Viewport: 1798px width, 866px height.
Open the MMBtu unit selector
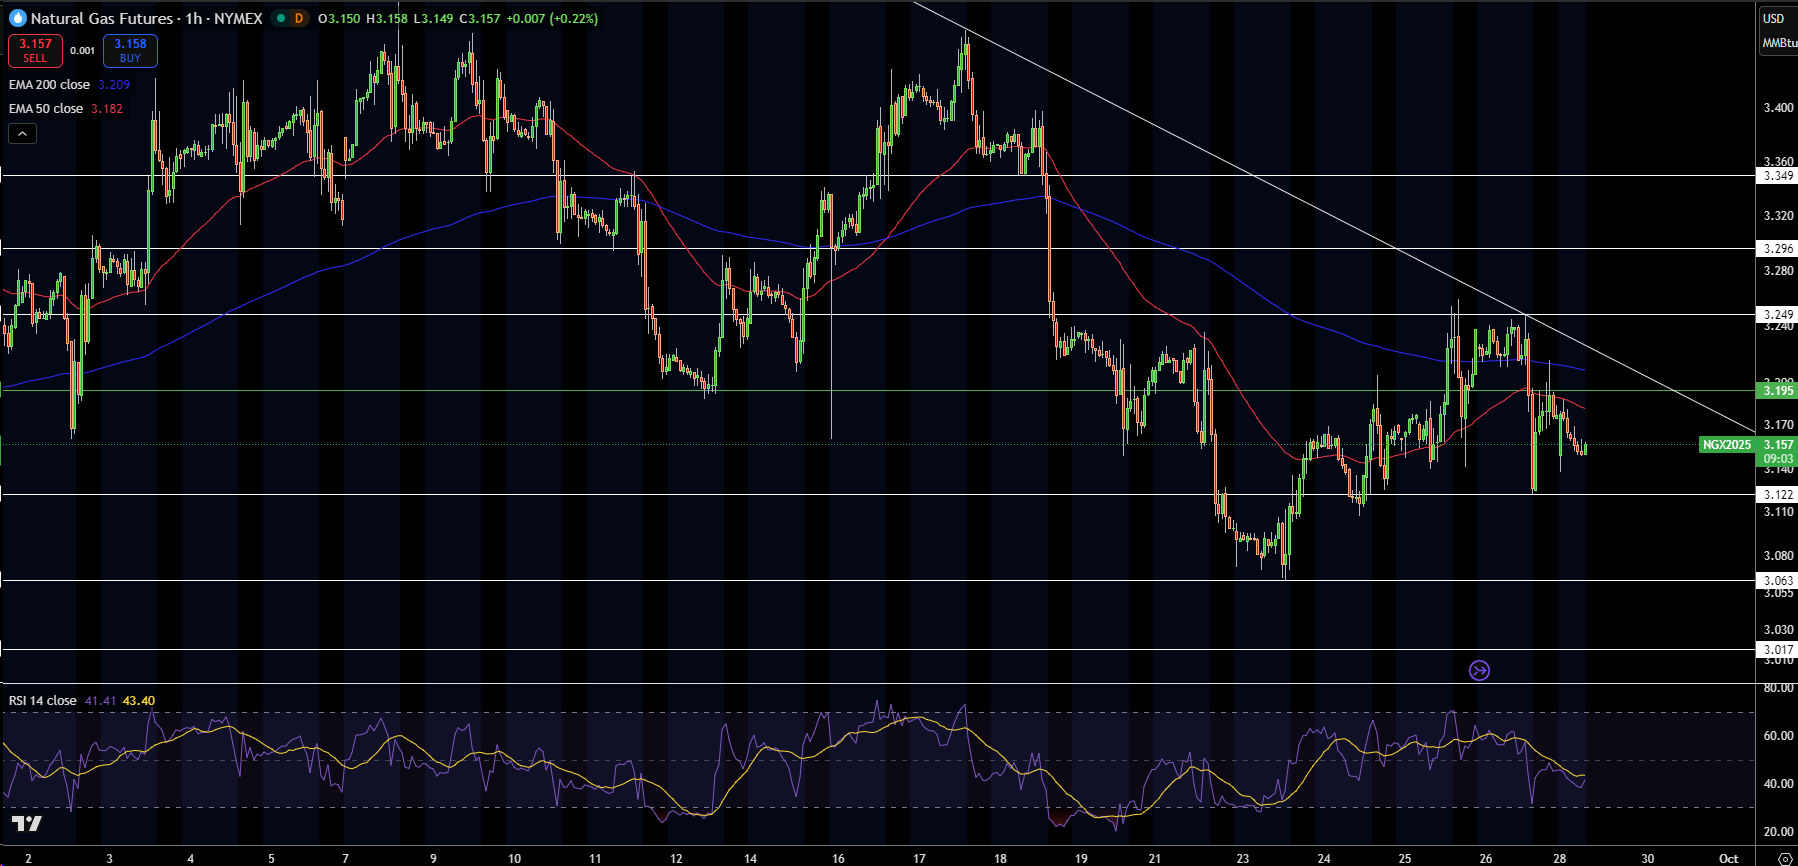point(1778,43)
